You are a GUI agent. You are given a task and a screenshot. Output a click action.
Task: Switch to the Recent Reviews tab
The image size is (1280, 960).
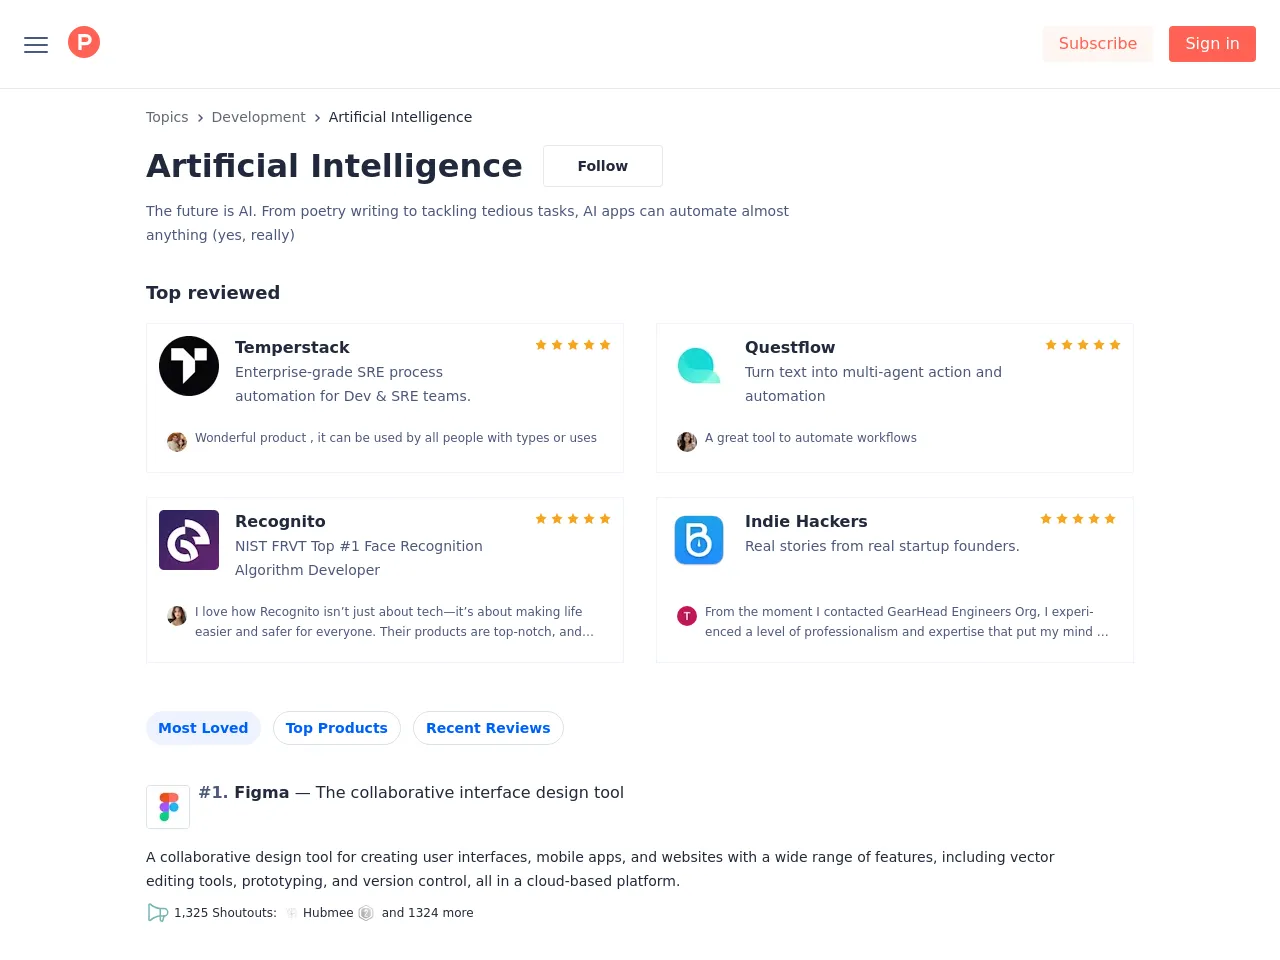[x=488, y=728]
